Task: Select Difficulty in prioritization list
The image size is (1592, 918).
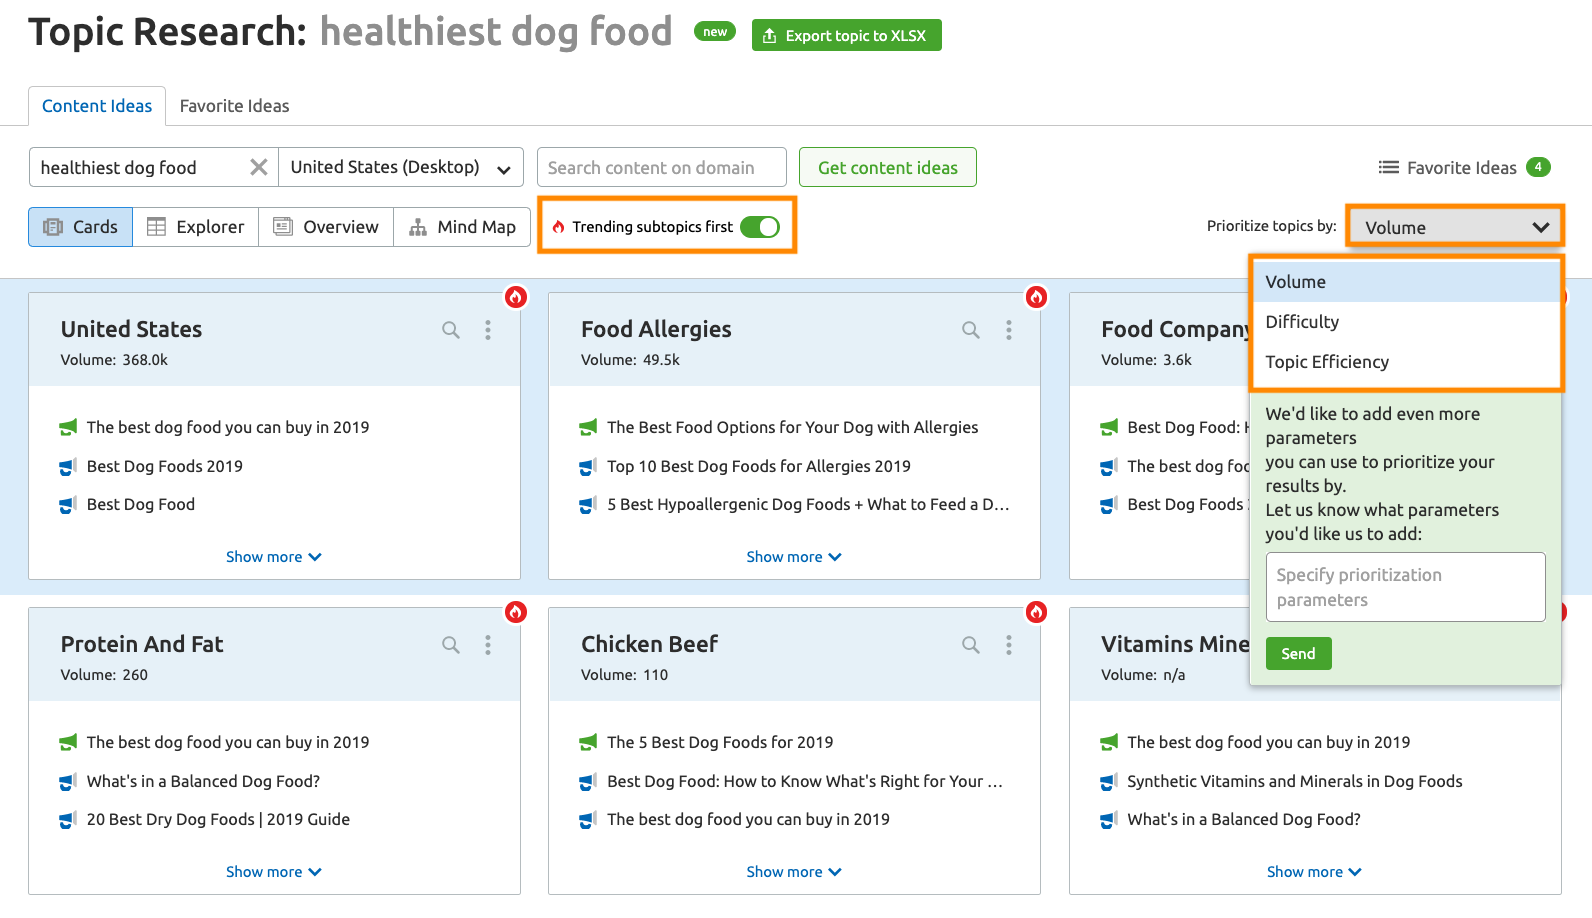Action: coord(1302,322)
